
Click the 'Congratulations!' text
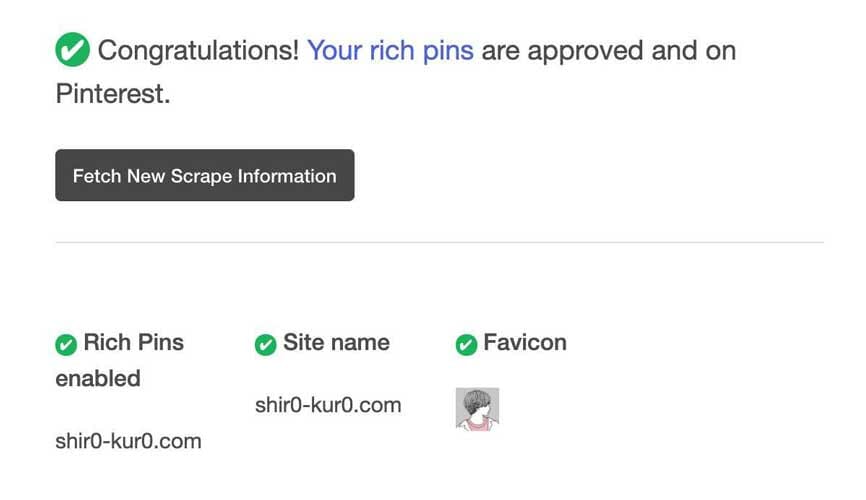199,51
